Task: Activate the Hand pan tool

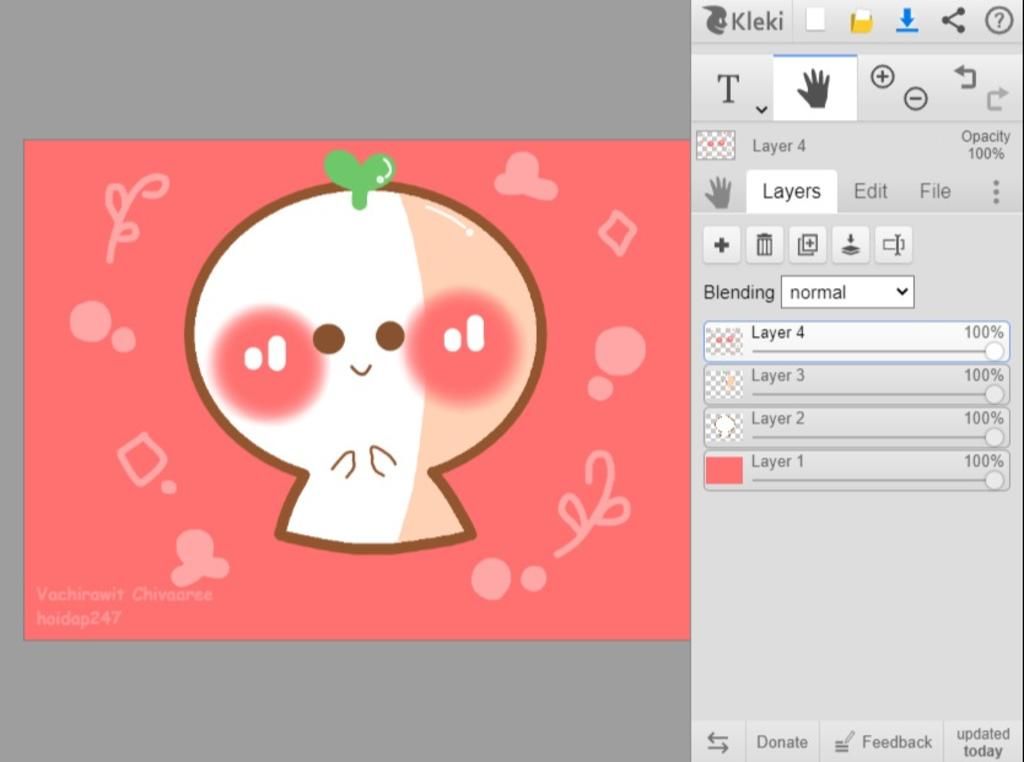Action: click(x=814, y=88)
